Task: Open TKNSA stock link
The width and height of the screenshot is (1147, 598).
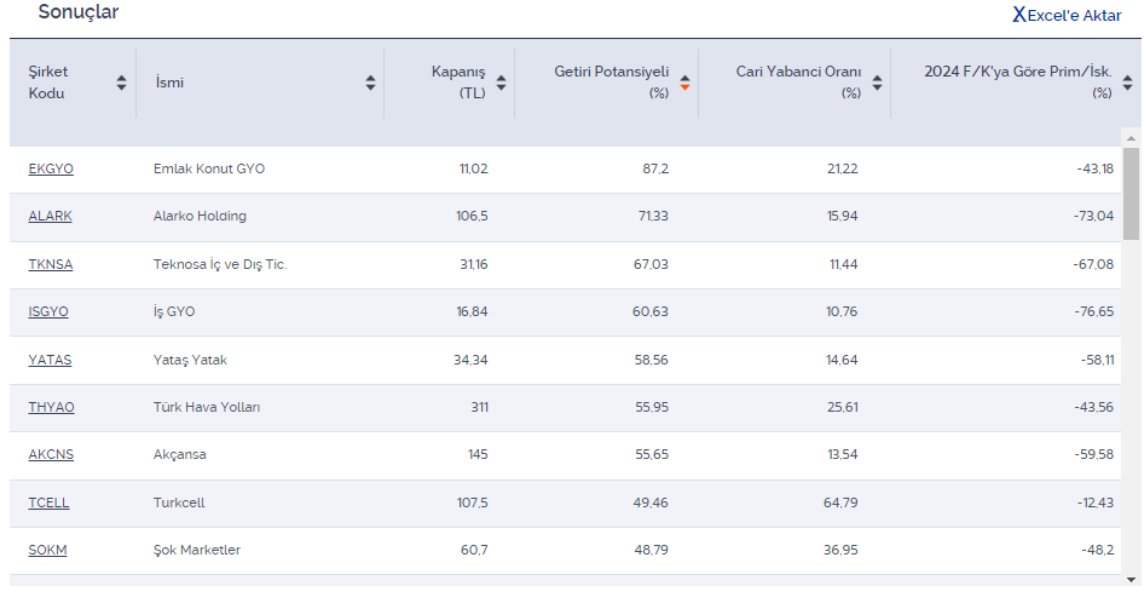Action: pyautogui.click(x=50, y=264)
